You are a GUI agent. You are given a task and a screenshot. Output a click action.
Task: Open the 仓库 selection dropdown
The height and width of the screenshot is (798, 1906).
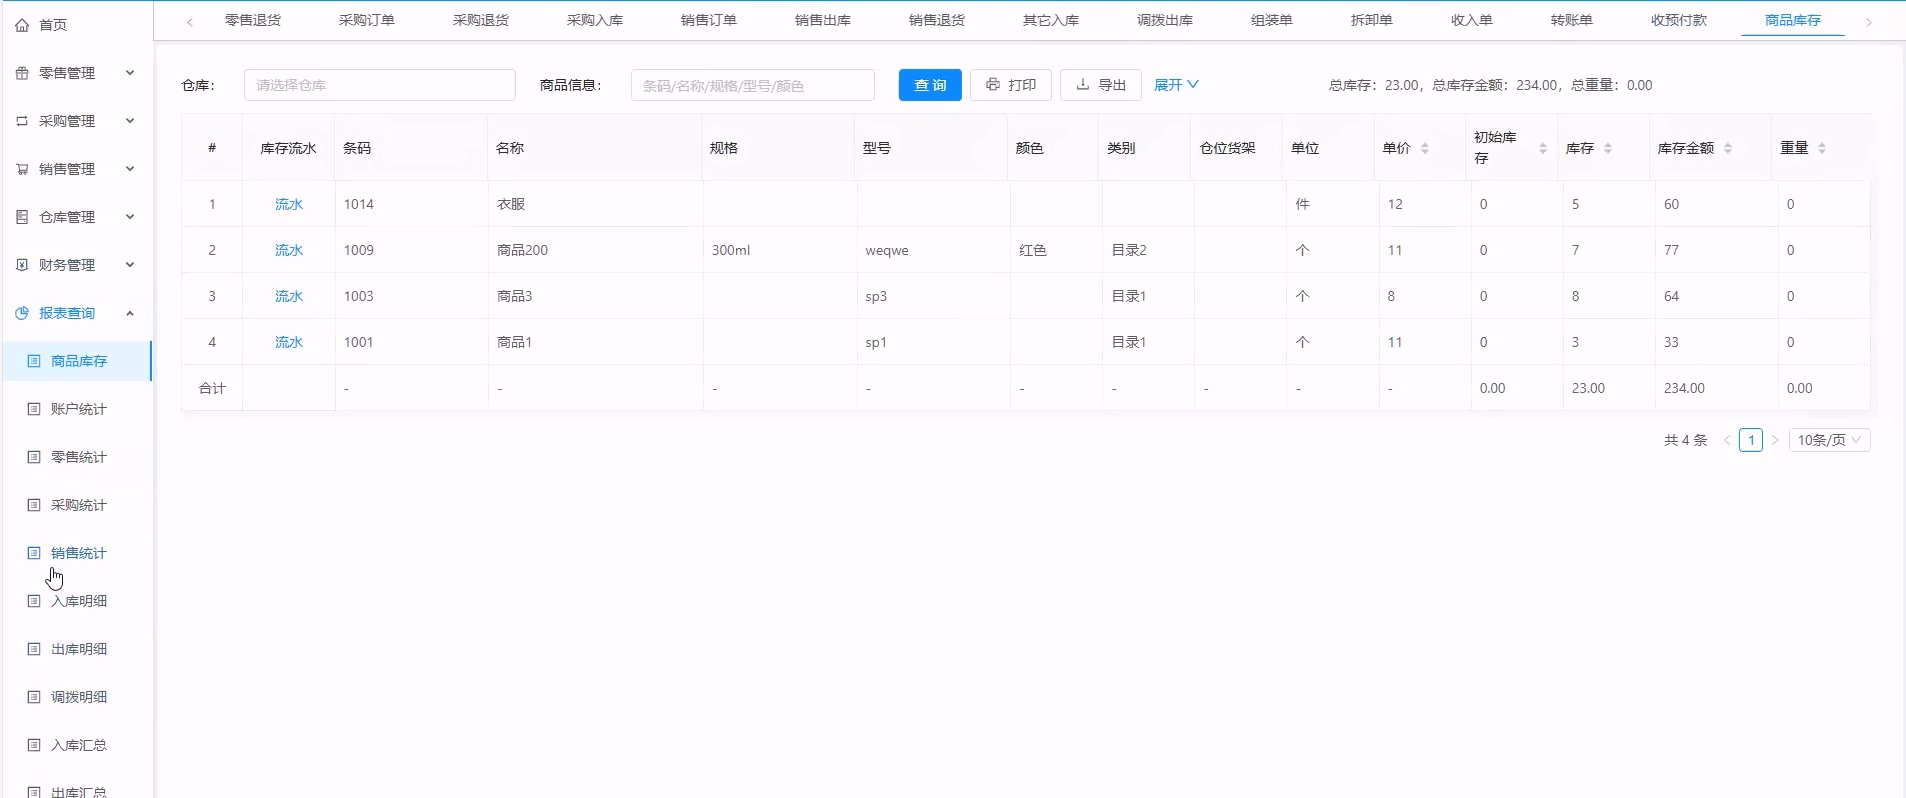(379, 85)
